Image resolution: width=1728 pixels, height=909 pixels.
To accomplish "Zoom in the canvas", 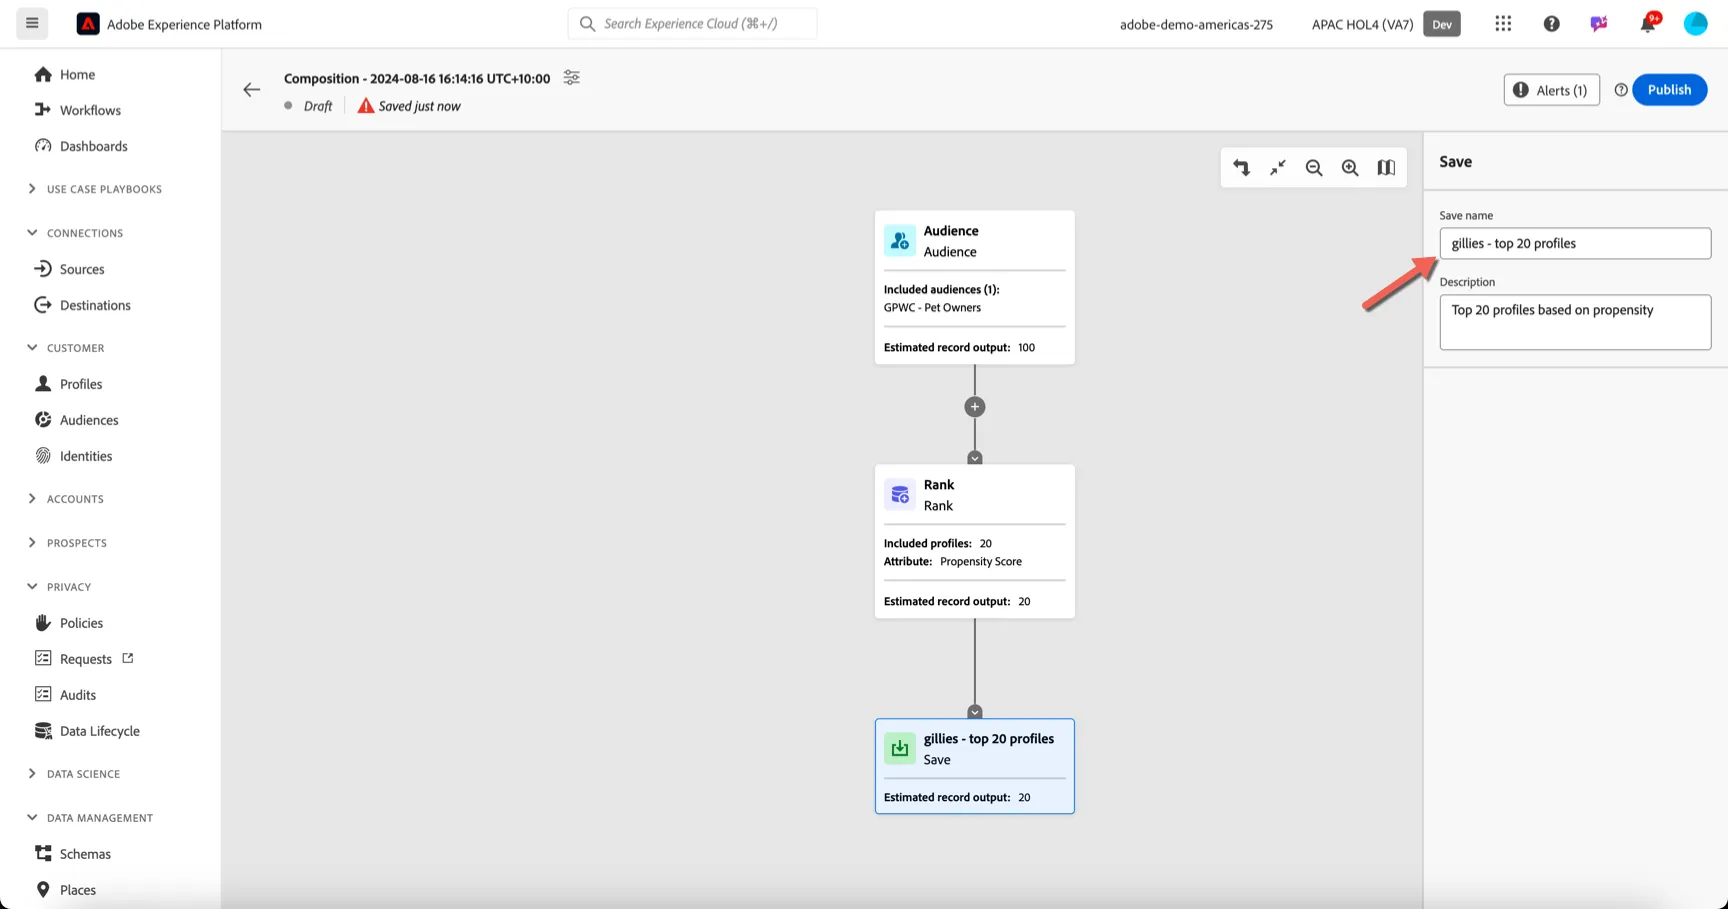I will pos(1350,168).
